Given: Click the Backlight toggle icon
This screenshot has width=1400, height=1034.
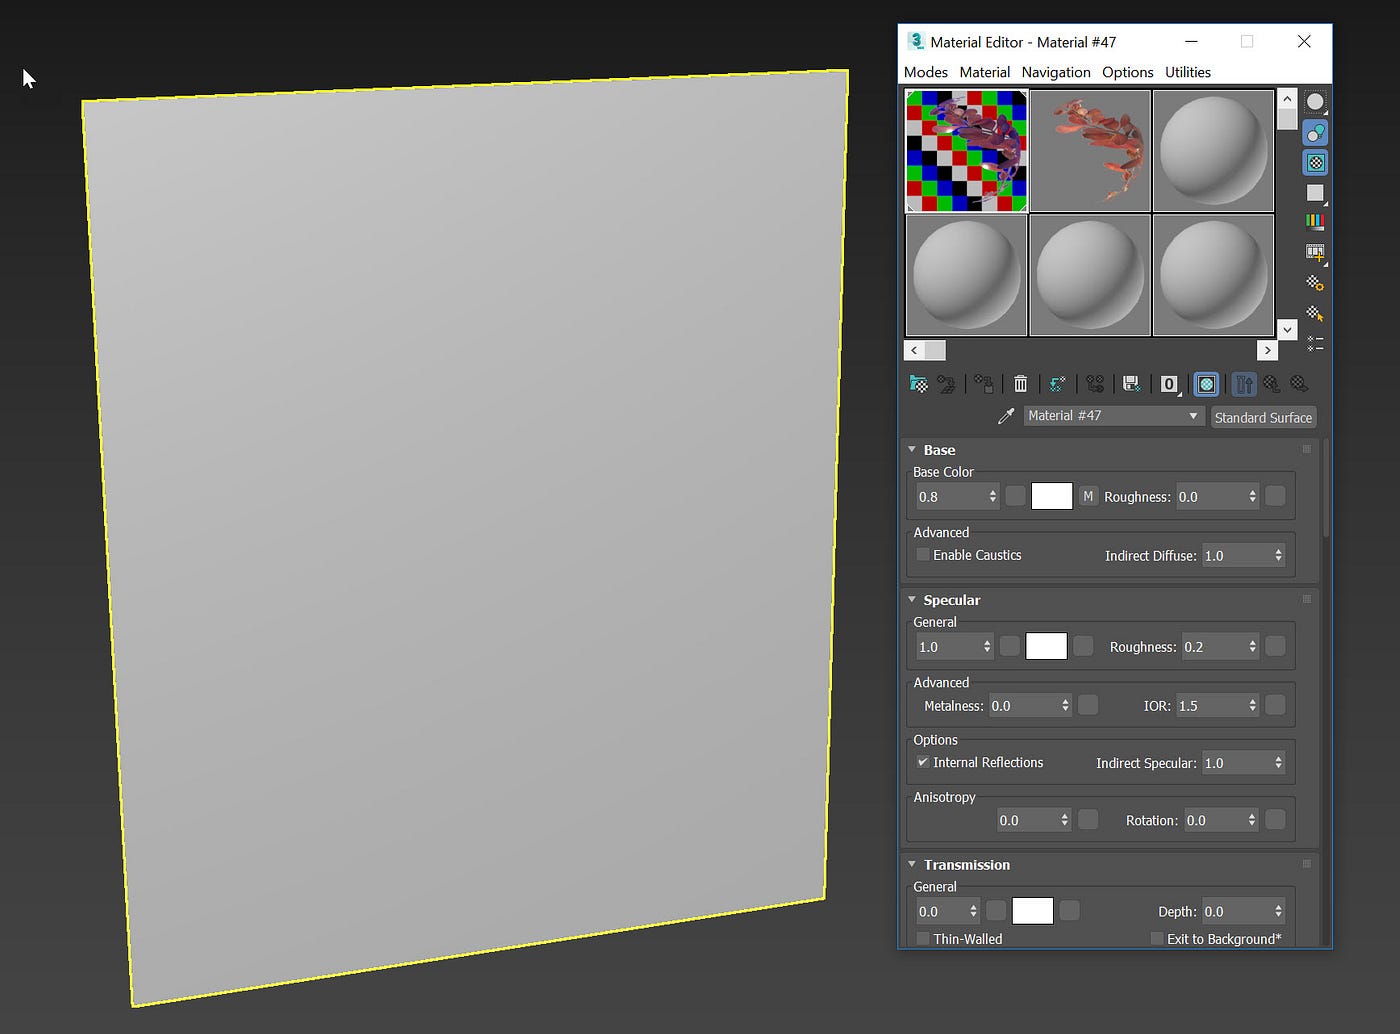Looking at the screenshot, I should point(1315,132).
